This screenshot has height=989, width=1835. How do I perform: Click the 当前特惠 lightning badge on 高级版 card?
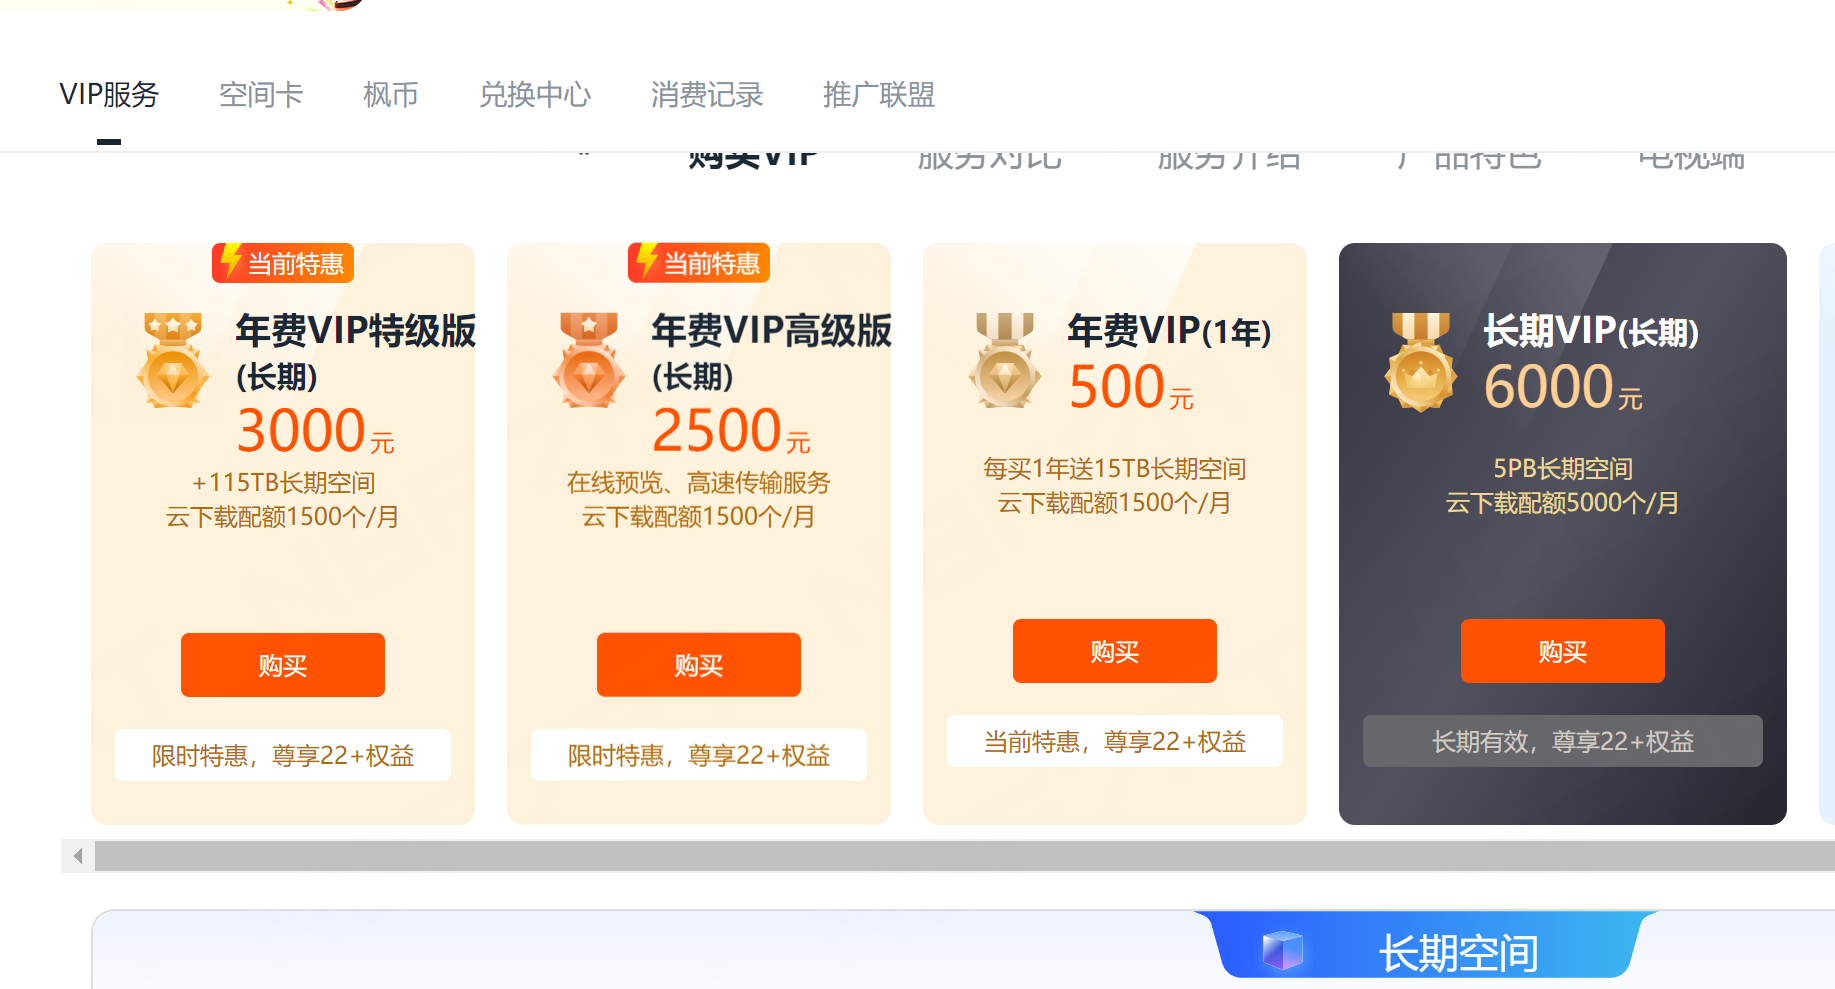[x=699, y=263]
